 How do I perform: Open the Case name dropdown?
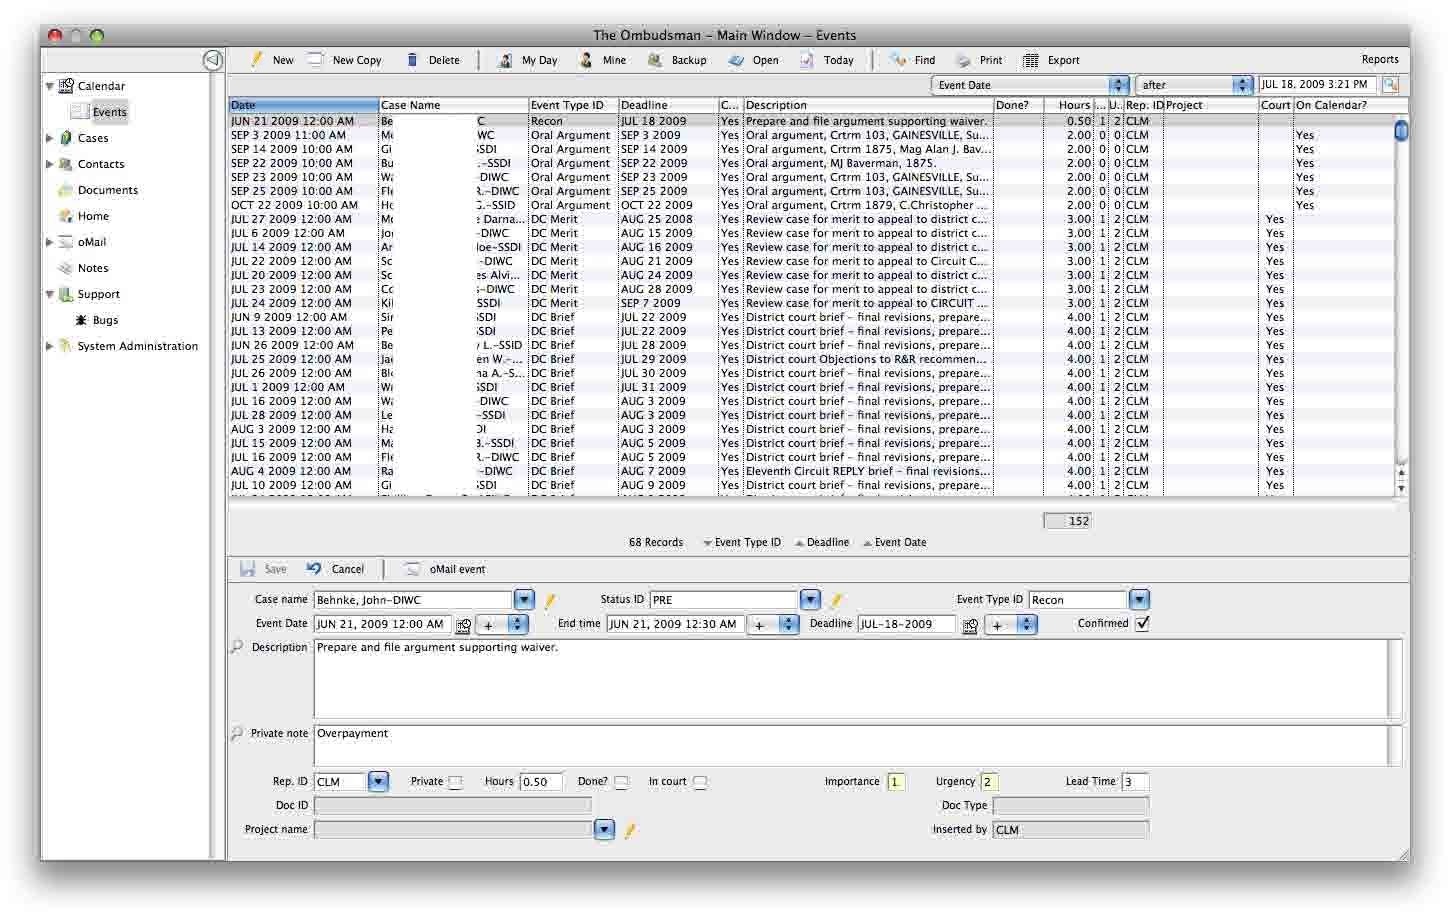524,600
